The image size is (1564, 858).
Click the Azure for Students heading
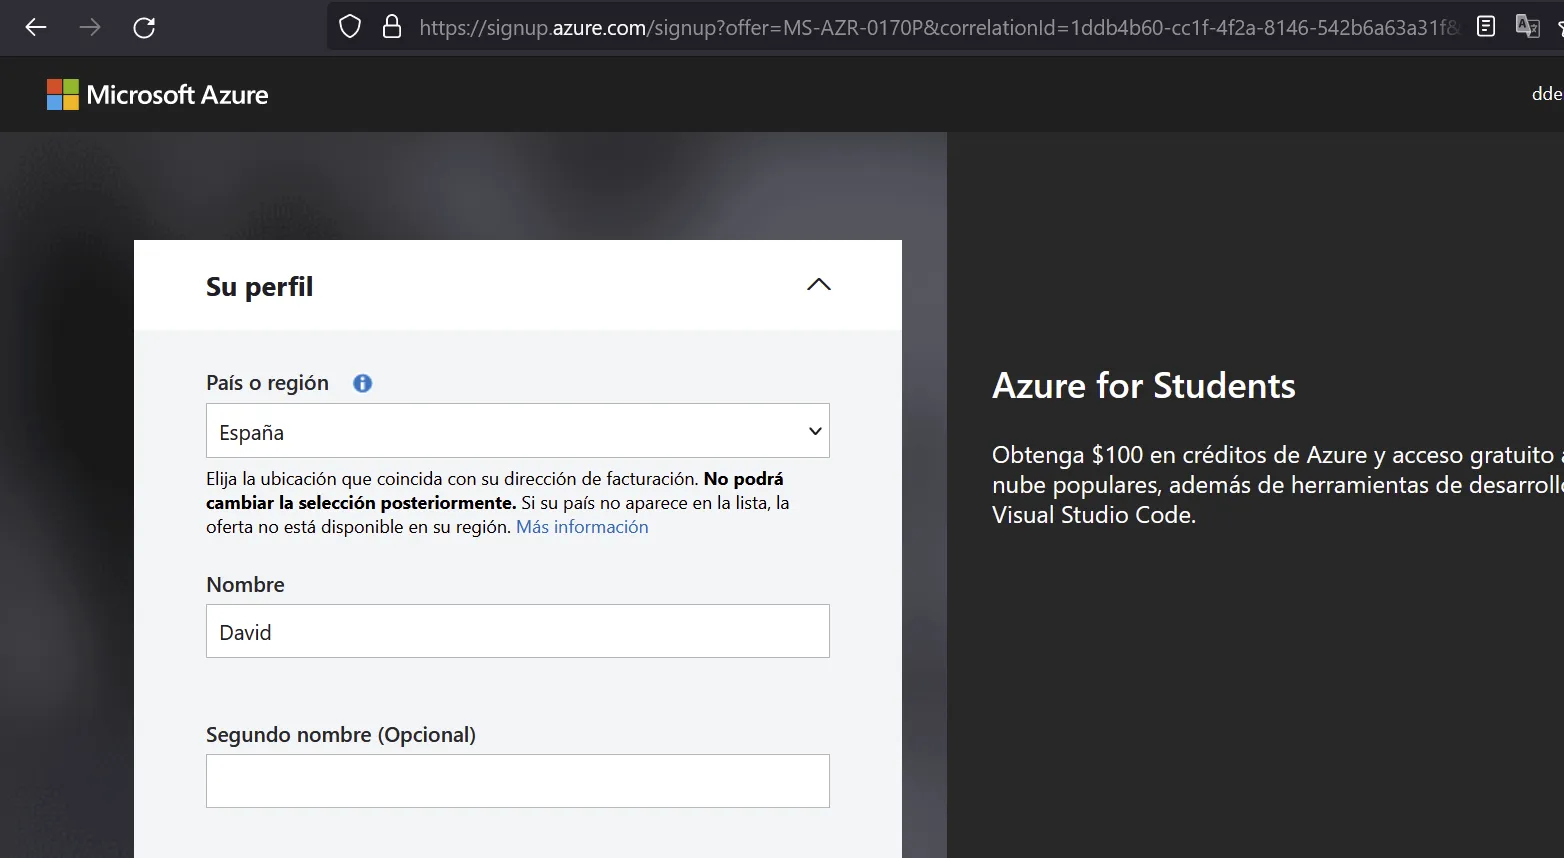click(x=1143, y=386)
